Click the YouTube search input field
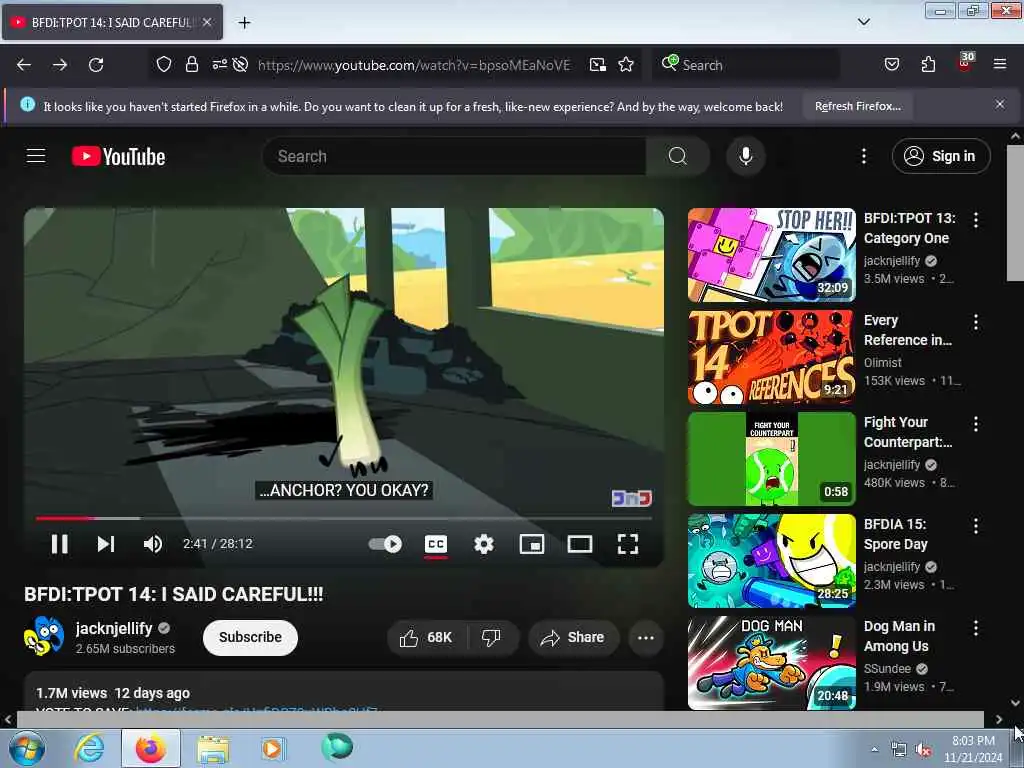 [x=455, y=156]
